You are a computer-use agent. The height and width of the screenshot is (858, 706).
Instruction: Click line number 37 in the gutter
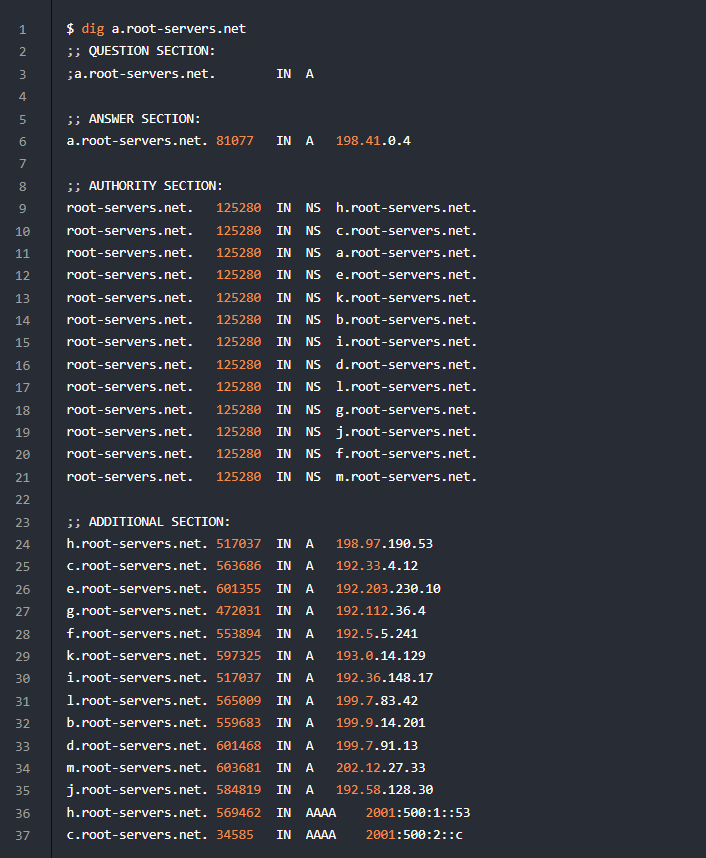pyautogui.click(x=22, y=836)
